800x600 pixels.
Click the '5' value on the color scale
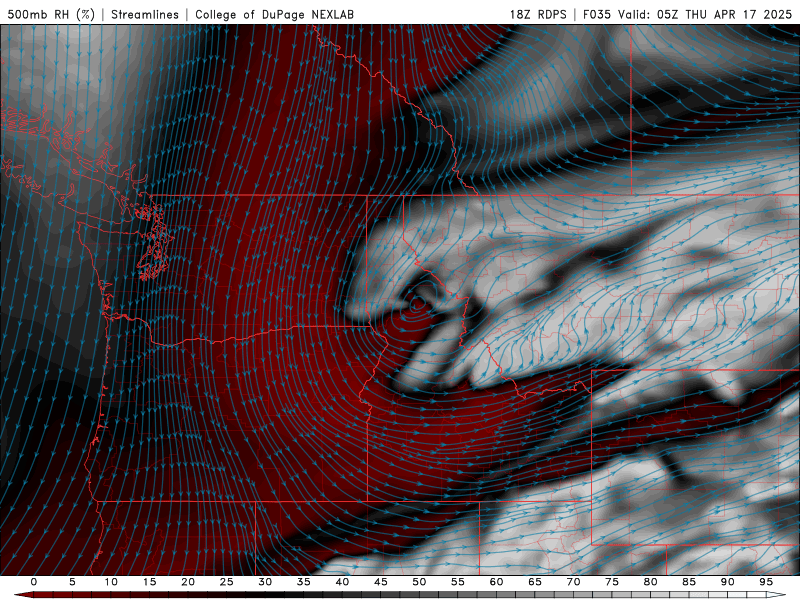(x=72, y=582)
